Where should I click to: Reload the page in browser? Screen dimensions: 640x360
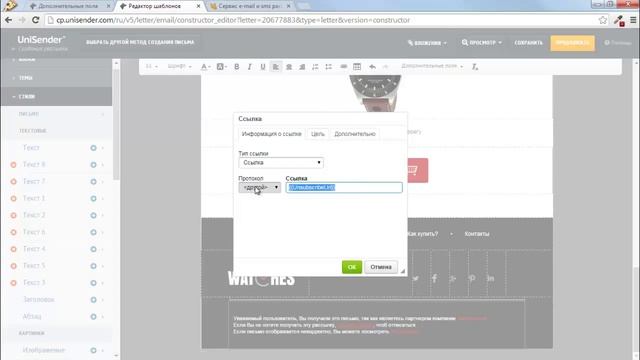pyautogui.click(x=36, y=20)
